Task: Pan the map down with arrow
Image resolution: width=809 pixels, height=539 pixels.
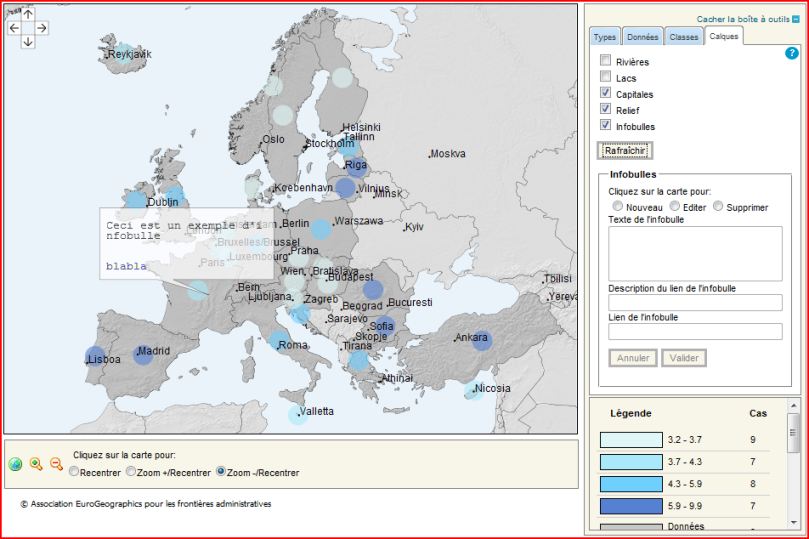Action: [28, 42]
